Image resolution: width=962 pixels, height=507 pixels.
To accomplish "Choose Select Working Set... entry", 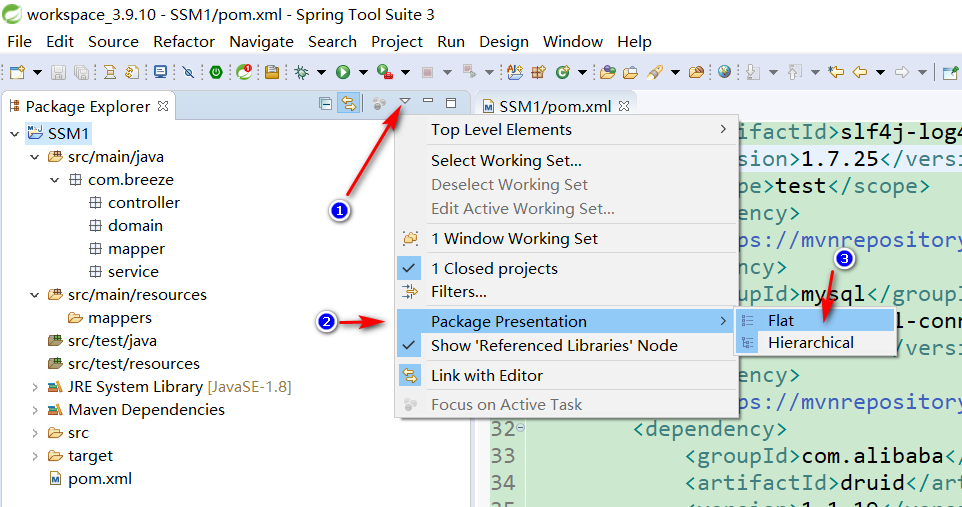I will (566, 160).
